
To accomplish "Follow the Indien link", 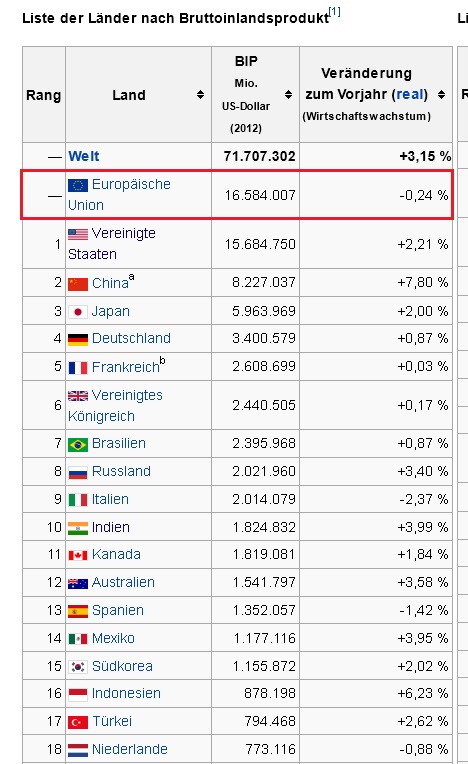I will 111,527.
